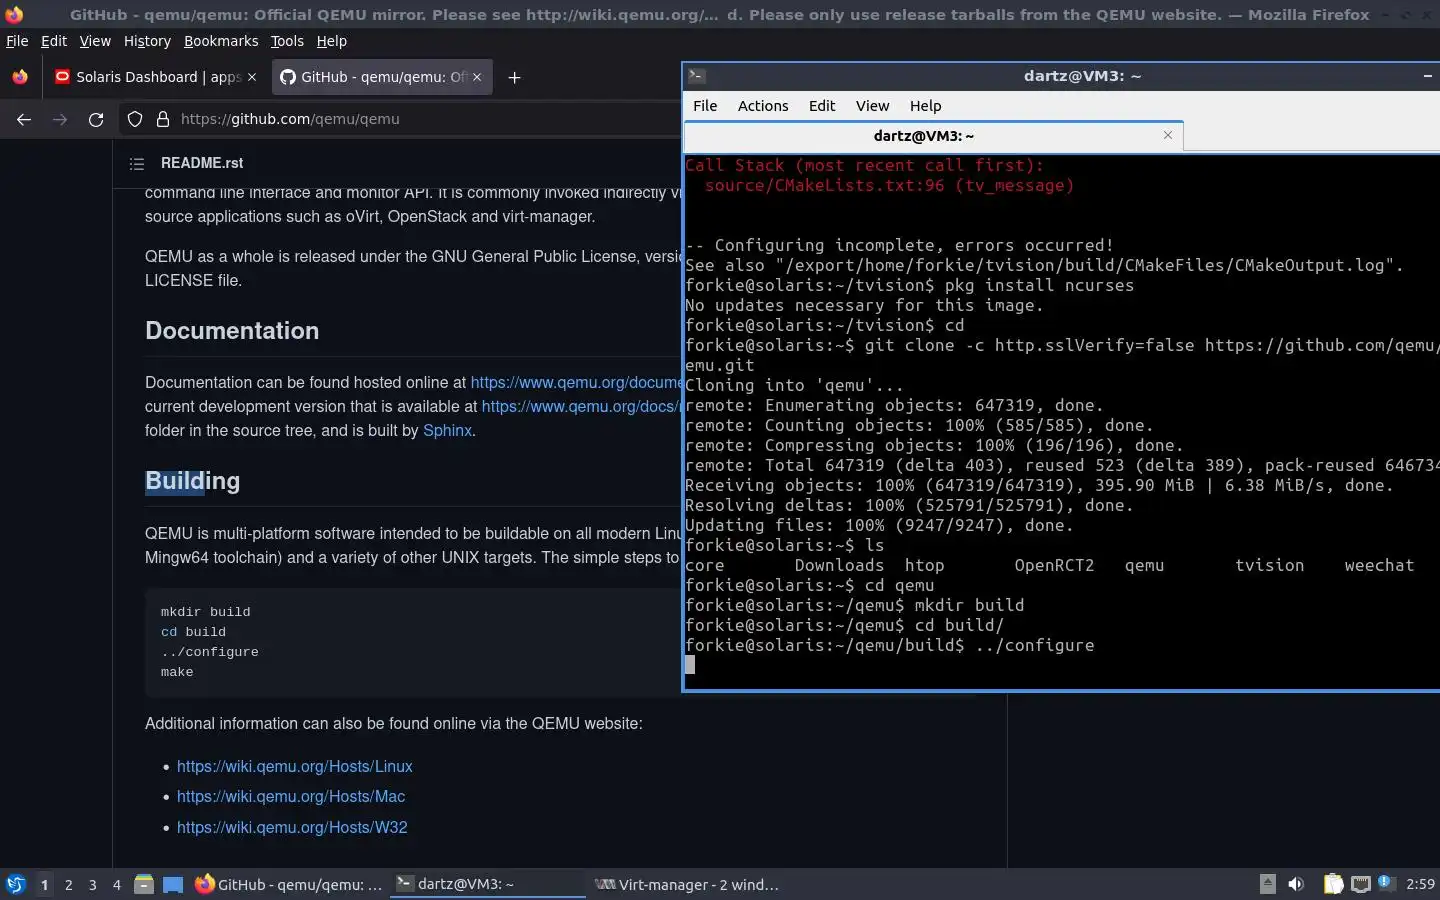Open the file manager taskbar icon
The image size is (1440, 900).
coord(144,884)
